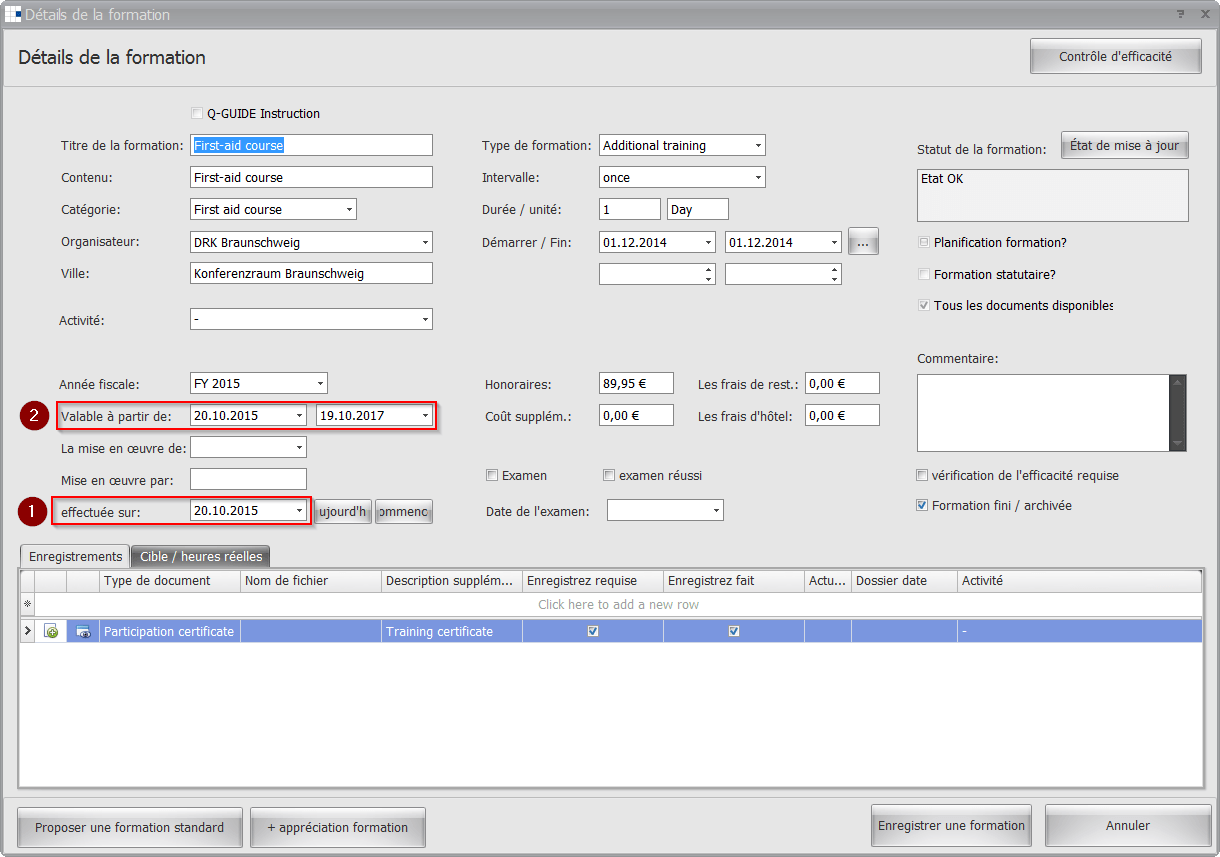Click the row expand arrow beside Participation certificate
The height and width of the screenshot is (857, 1220).
[28, 631]
